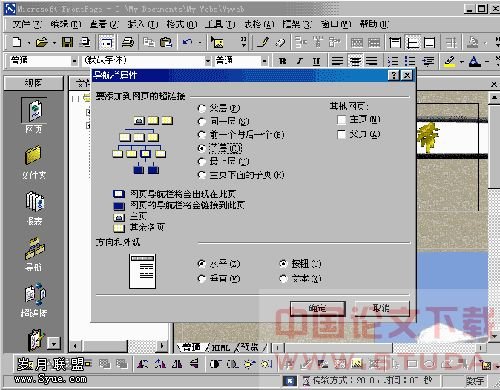Open the Open button dropdown arrow
The image size is (500, 390).
tap(54, 43)
